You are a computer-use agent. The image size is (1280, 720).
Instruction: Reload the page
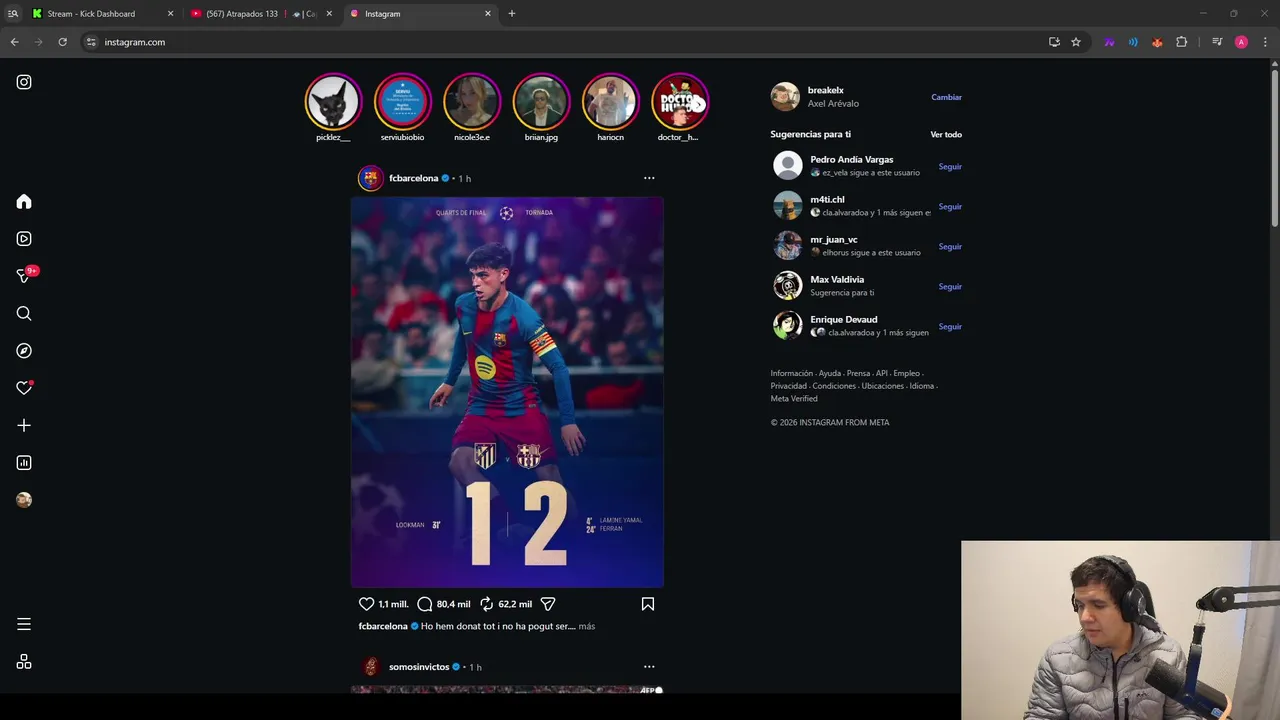62,42
